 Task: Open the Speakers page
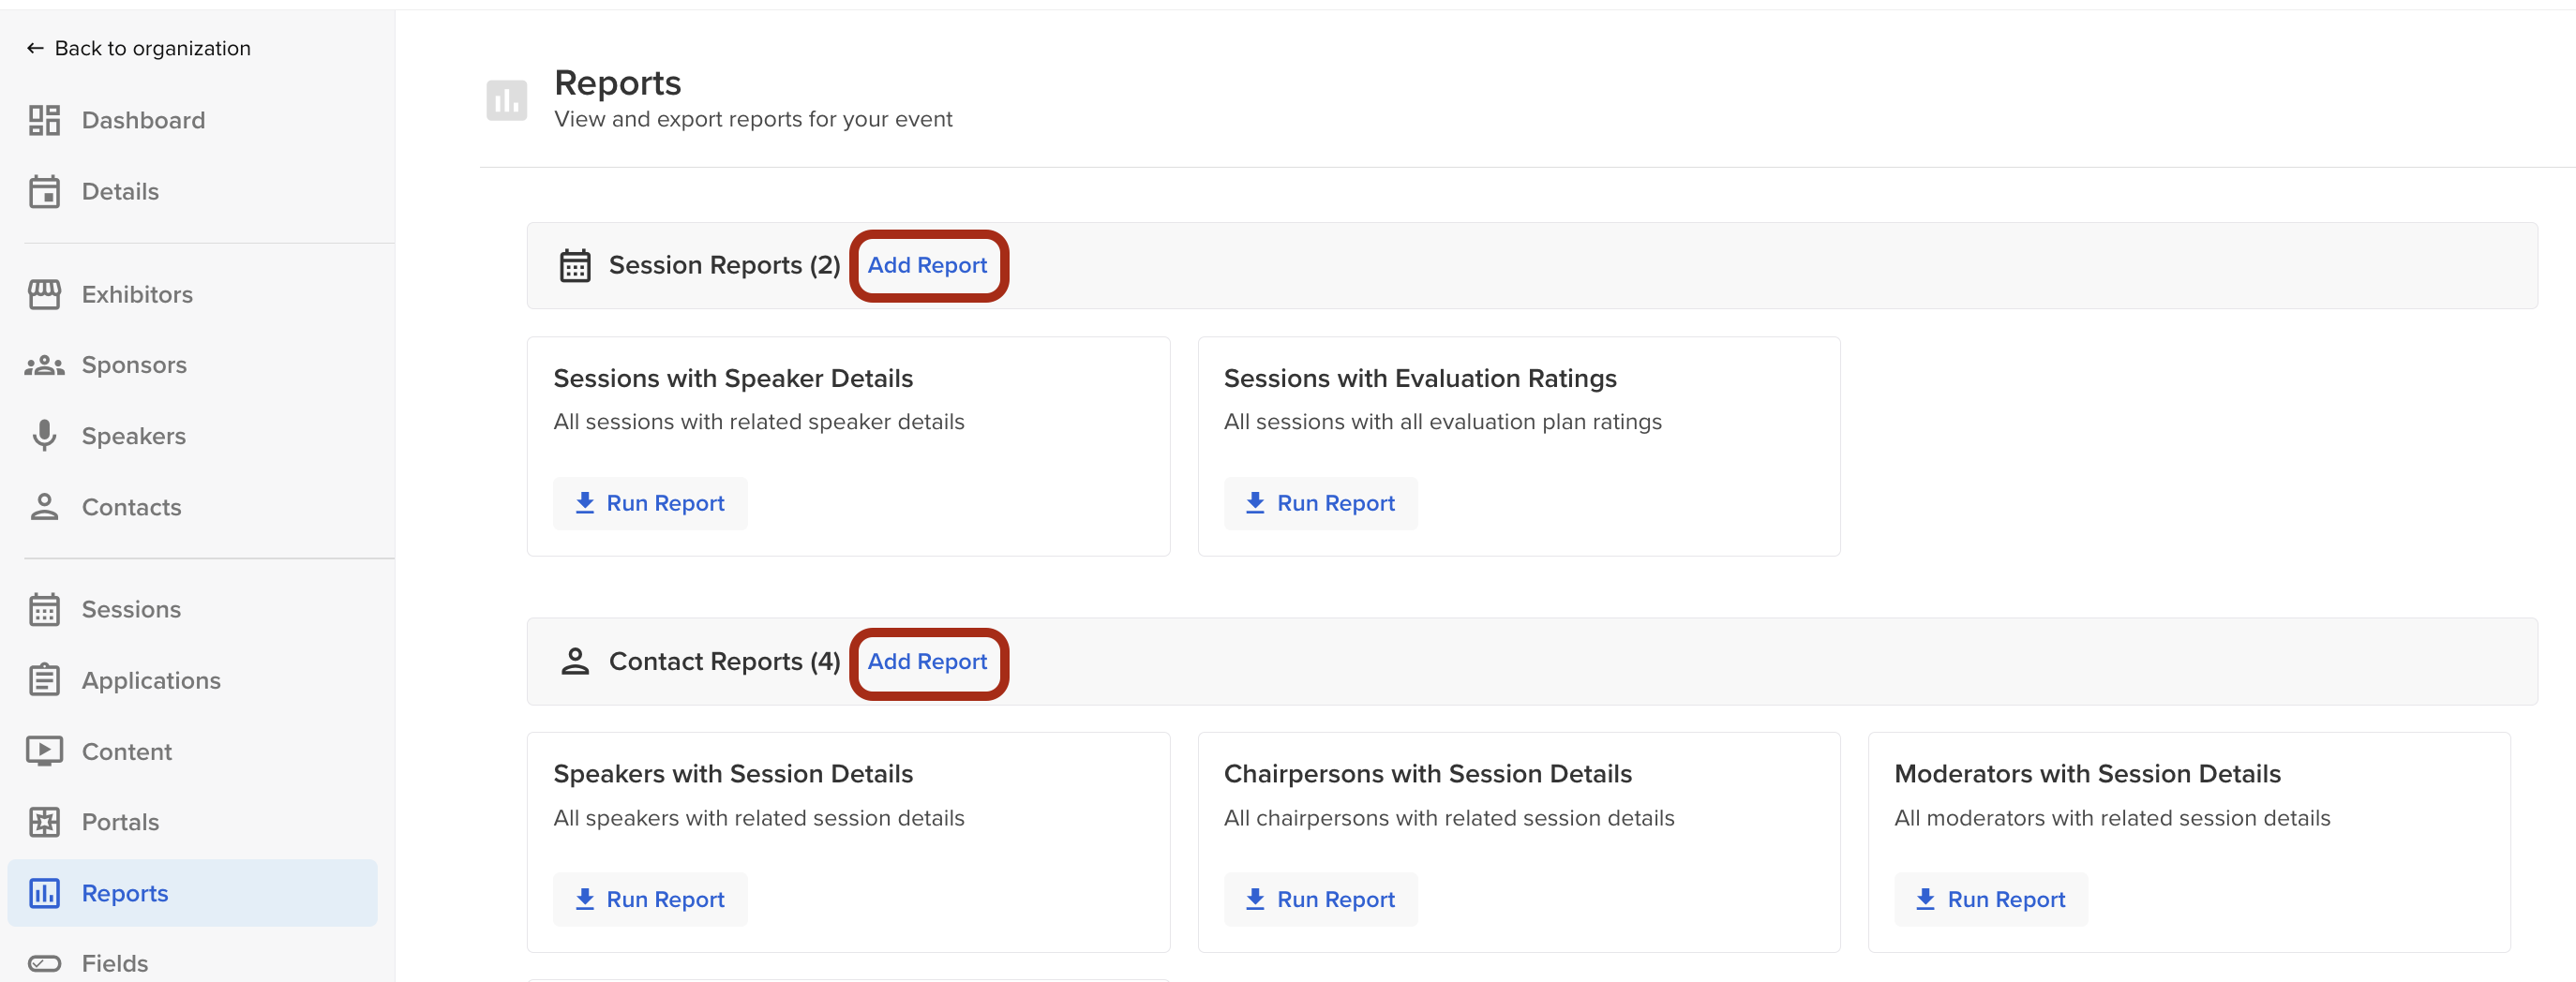[133, 436]
